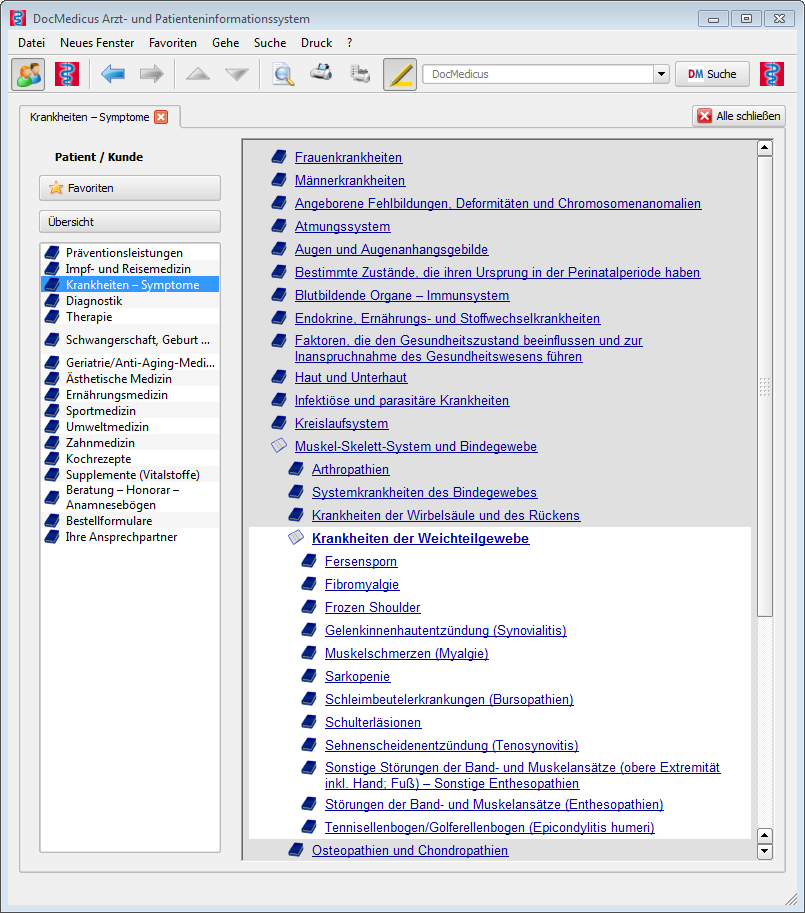Screen dimensions: 805x913
Task: Select the Krankheiten – Symptome tab
Action: 90,117
